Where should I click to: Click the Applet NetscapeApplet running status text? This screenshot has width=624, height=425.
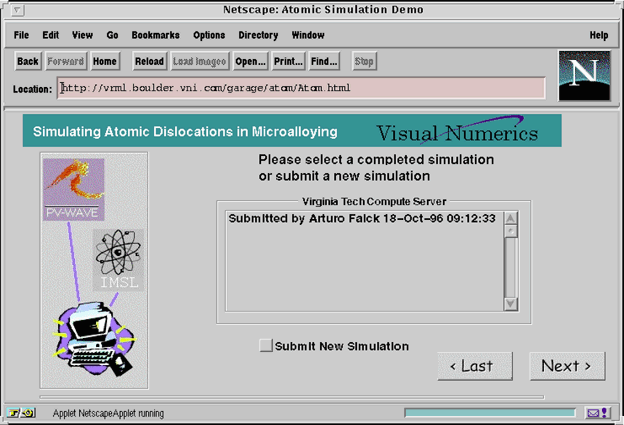[x=108, y=413]
